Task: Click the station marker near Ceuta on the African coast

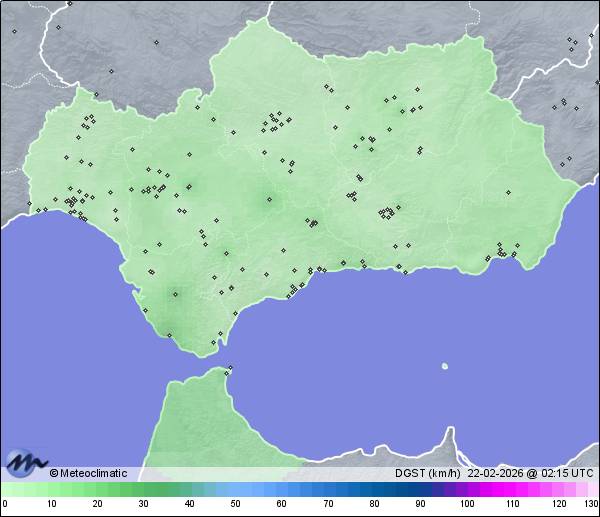Action: [229, 370]
